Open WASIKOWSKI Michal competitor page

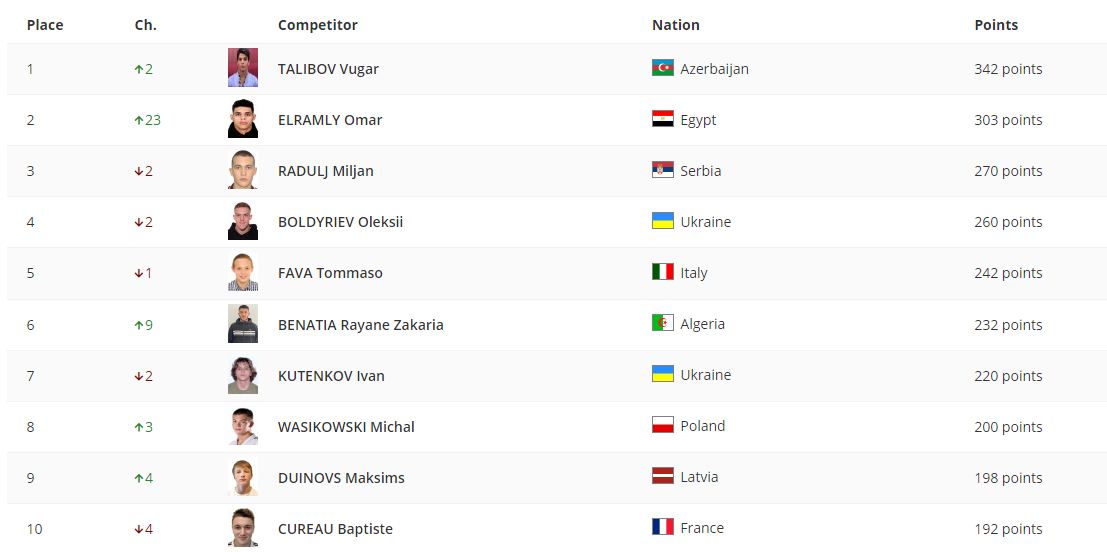(x=346, y=427)
